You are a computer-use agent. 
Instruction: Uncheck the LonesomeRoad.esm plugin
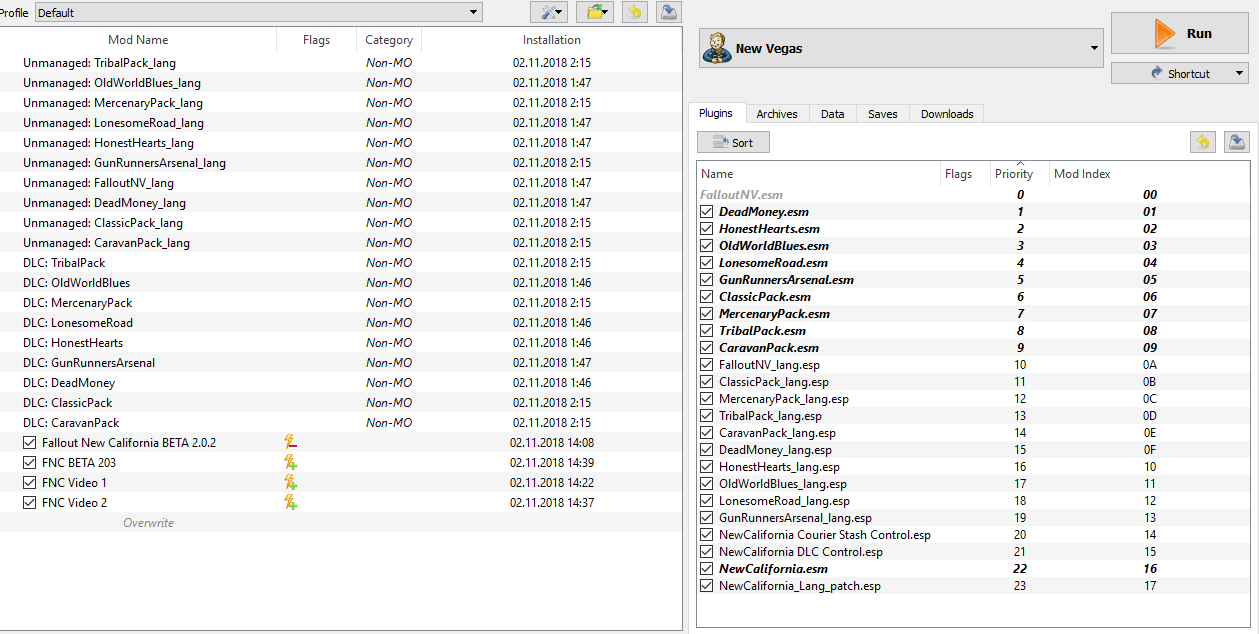707,263
